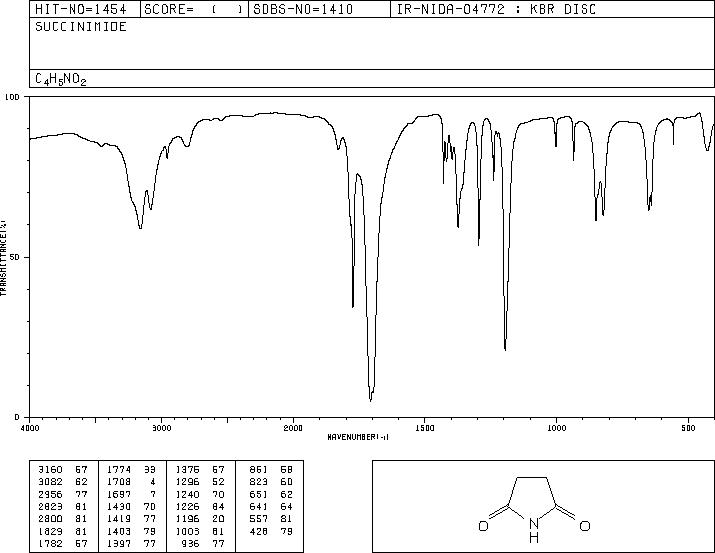
Task: Select peak table entry 3160
Action: (63, 470)
